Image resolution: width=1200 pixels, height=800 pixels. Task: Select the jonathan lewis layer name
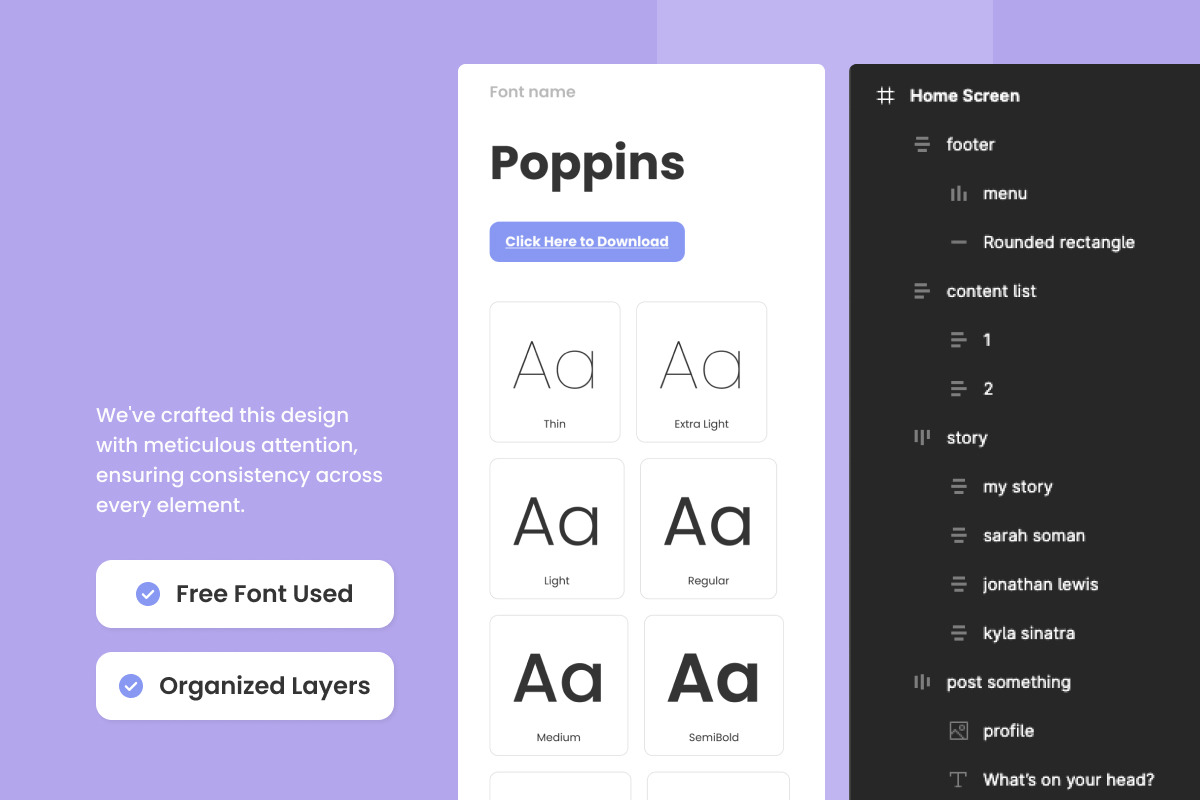click(1041, 584)
